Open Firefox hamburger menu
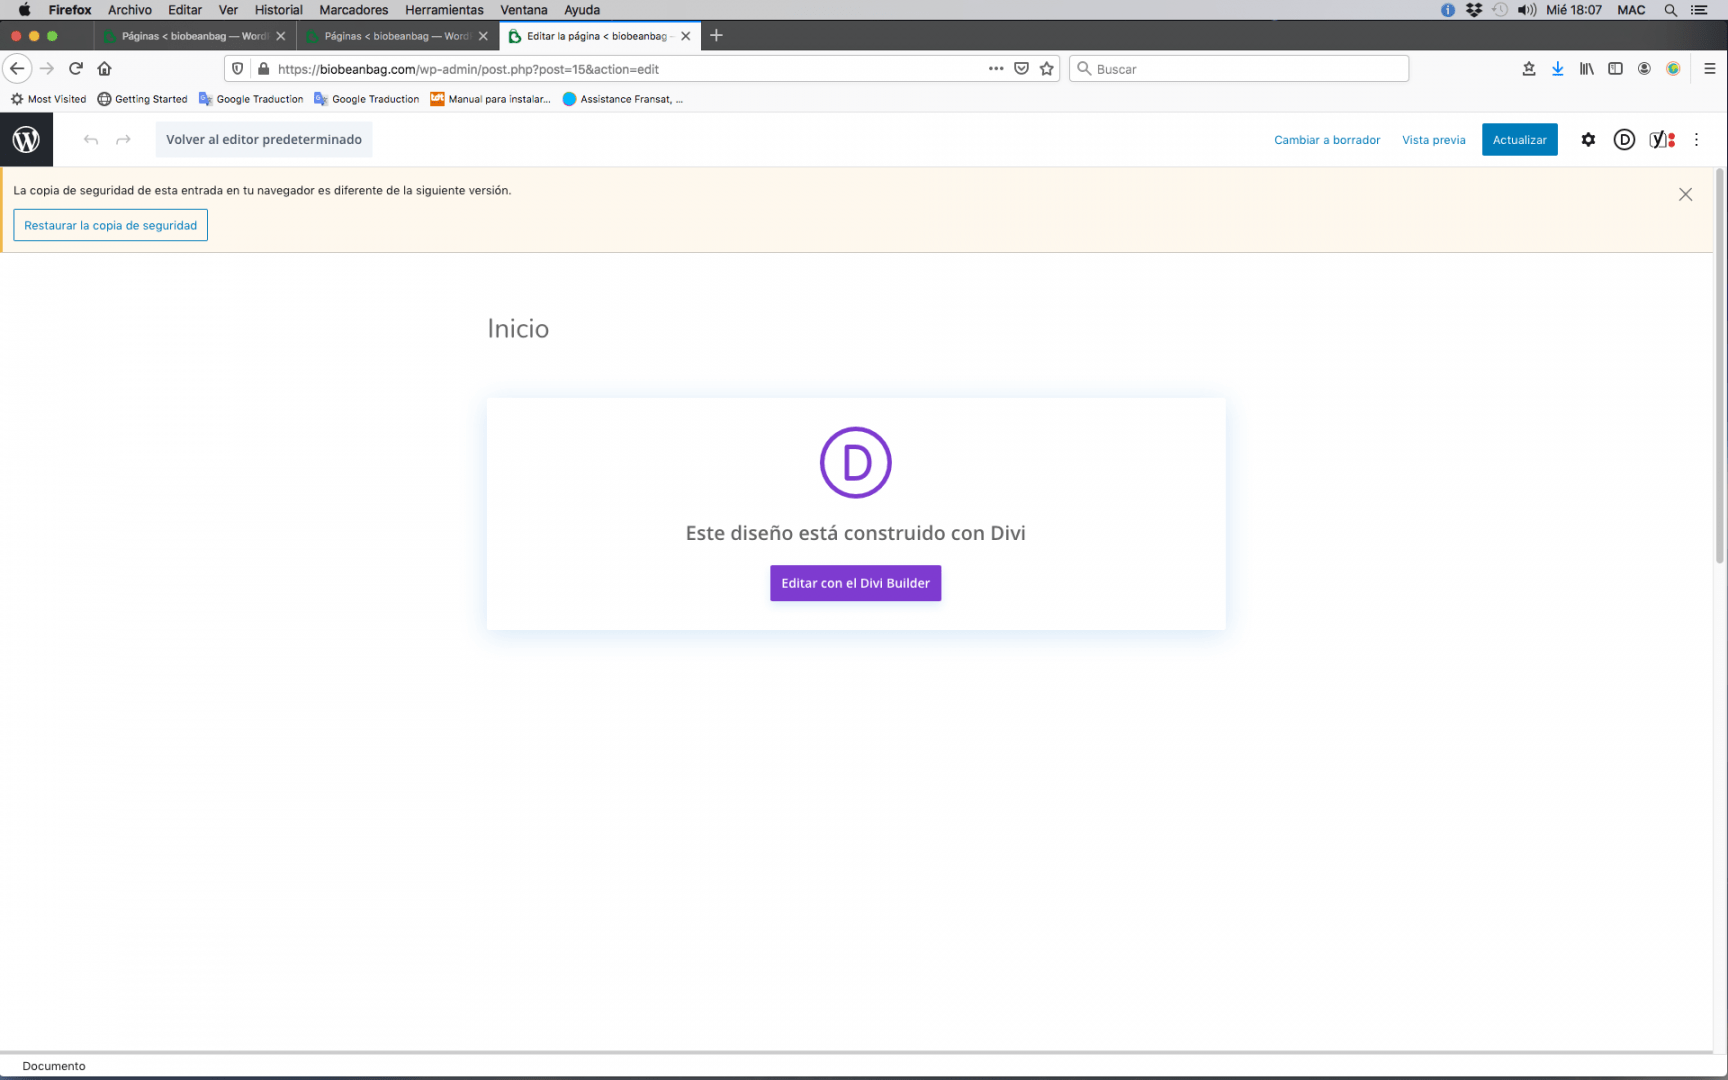This screenshot has width=1728, height=1080. [1709, 69]
